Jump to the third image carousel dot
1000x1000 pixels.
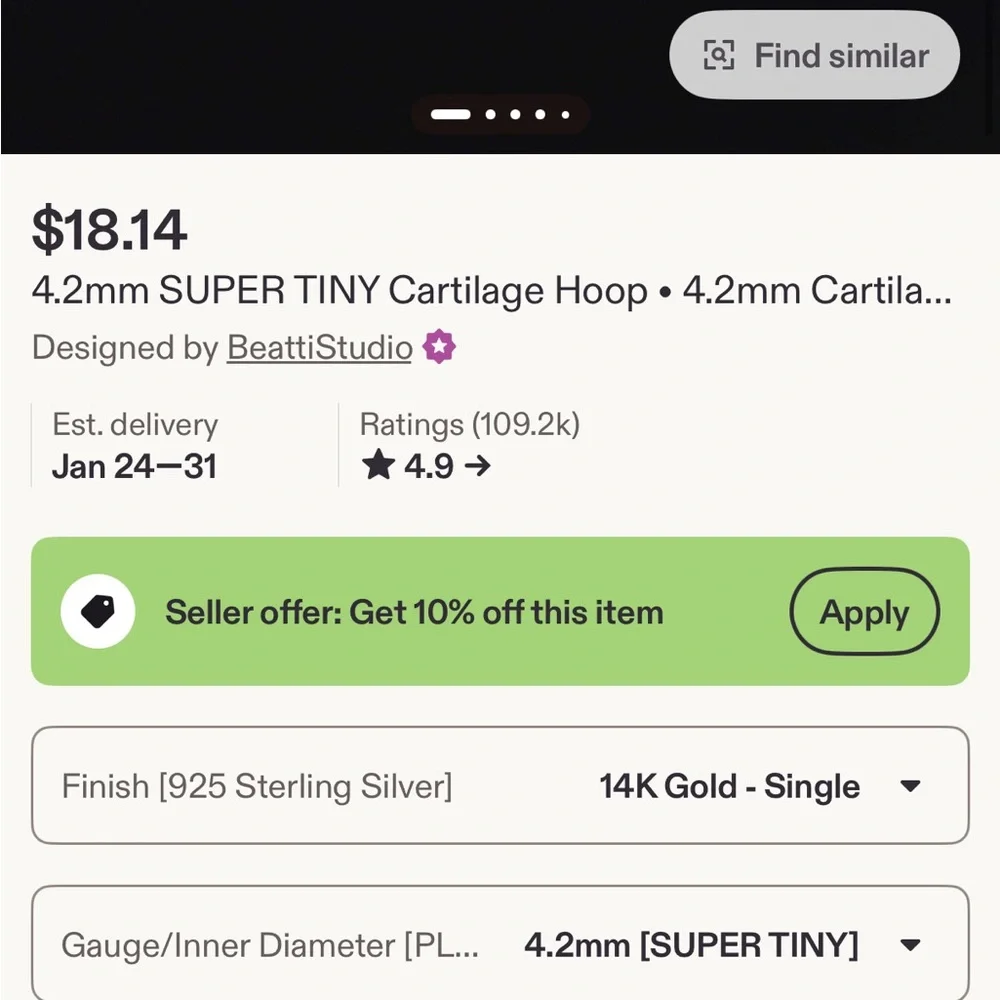tap(516, 115)
